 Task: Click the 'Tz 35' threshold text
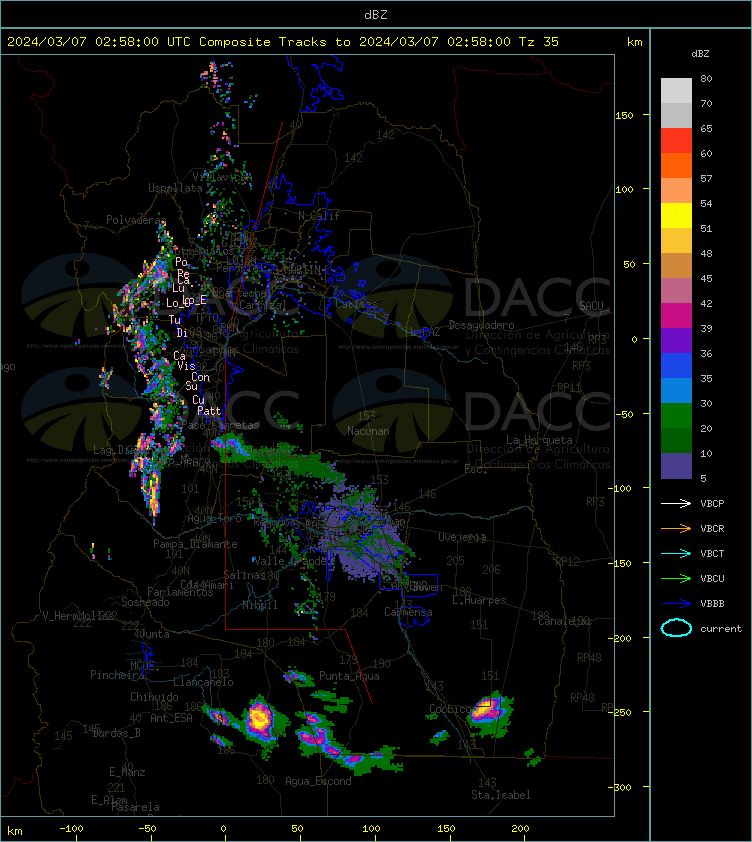coord(539,42)
